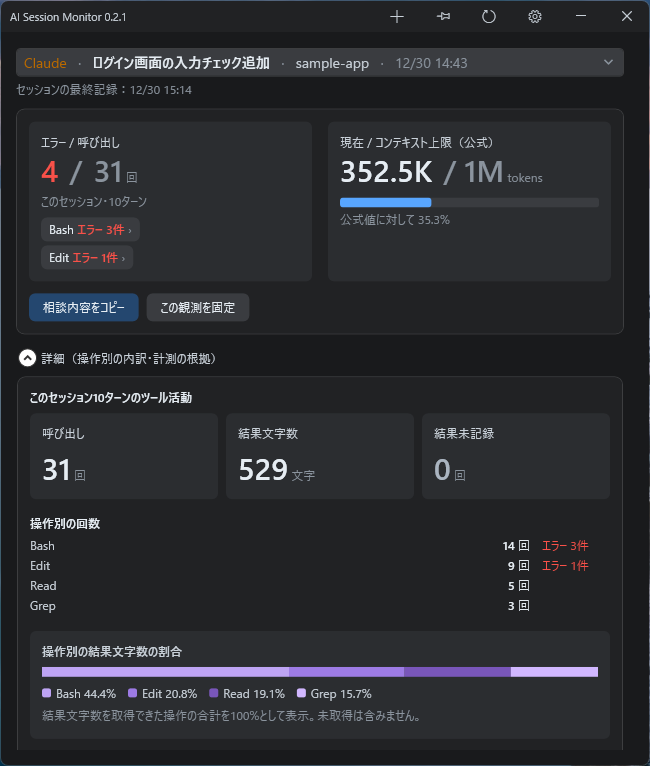Close the AI Session Monitor window
Viewport: 650px width, 766px height.
coord(627,17)
